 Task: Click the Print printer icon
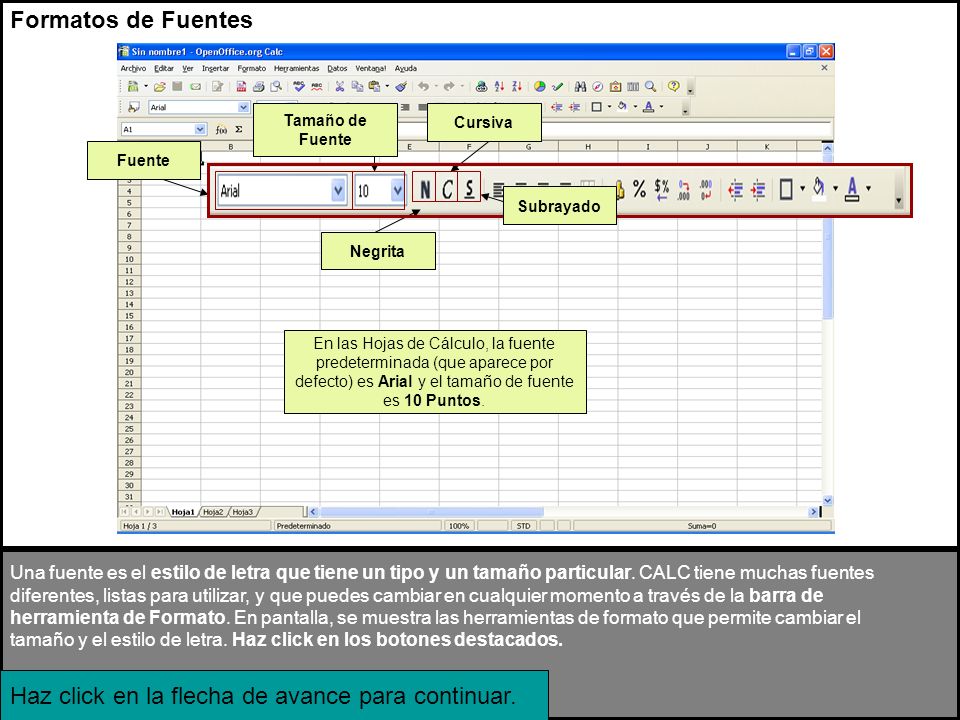pyautogui.click(x=258, y=87)
